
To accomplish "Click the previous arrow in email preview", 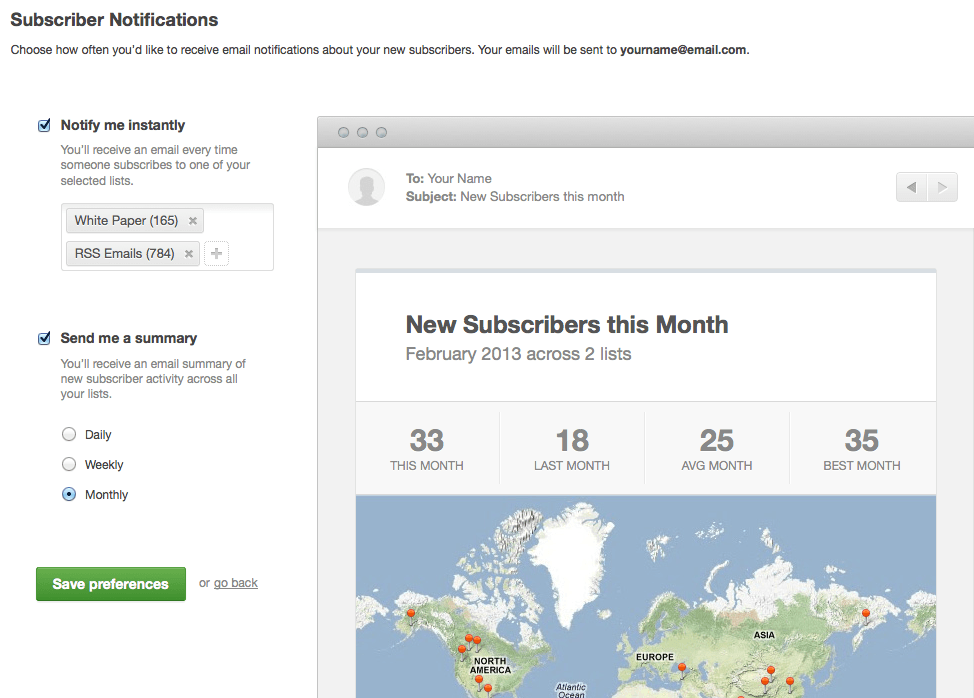I will pyautogui.click(x=911, y=187).
